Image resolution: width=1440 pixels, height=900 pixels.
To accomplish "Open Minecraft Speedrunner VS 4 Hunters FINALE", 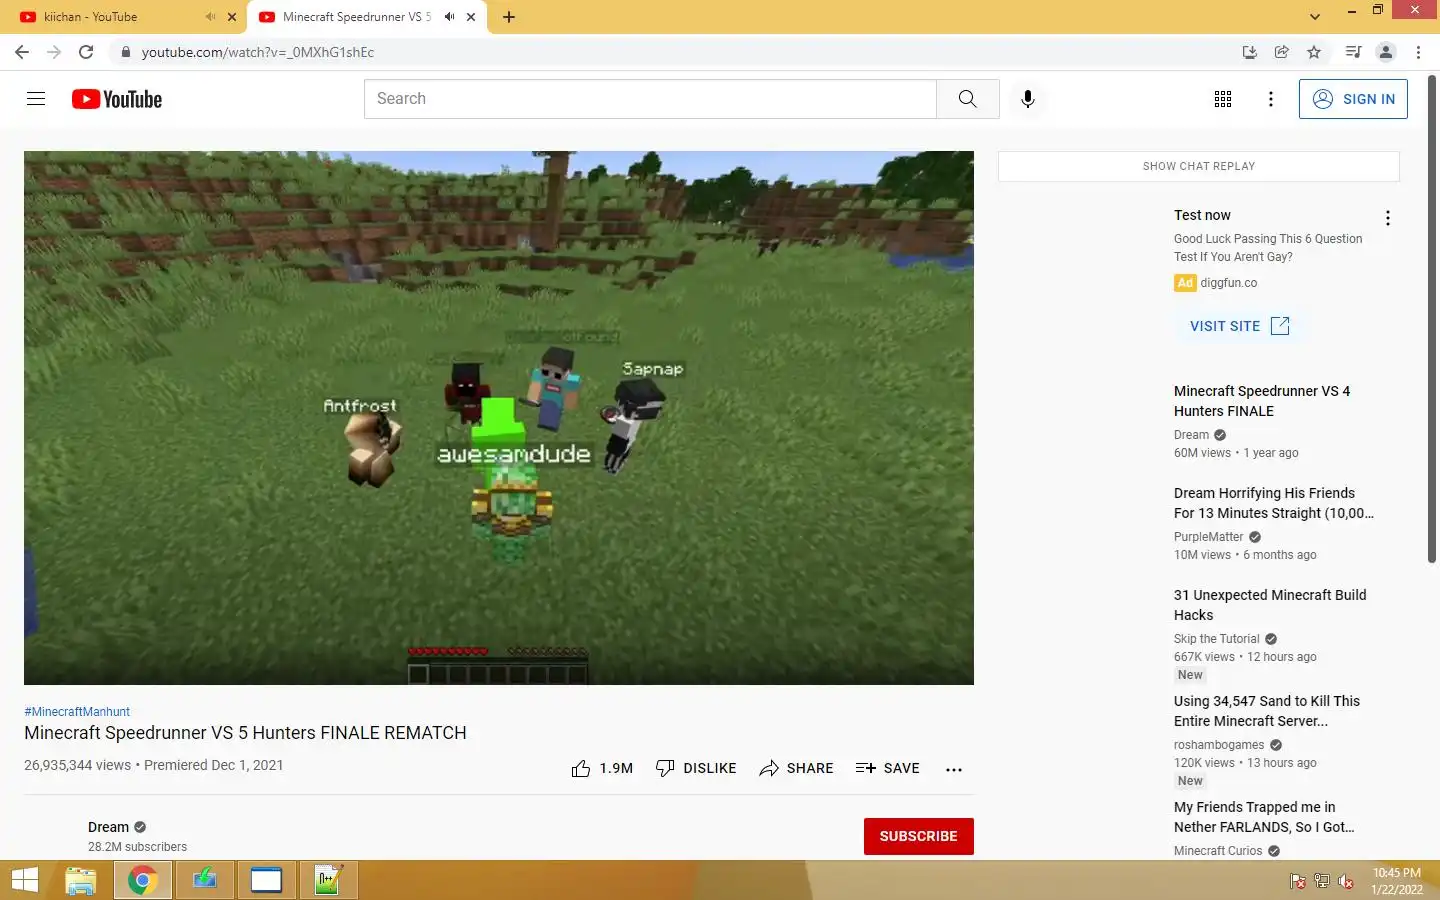I will pos(1262,401).
